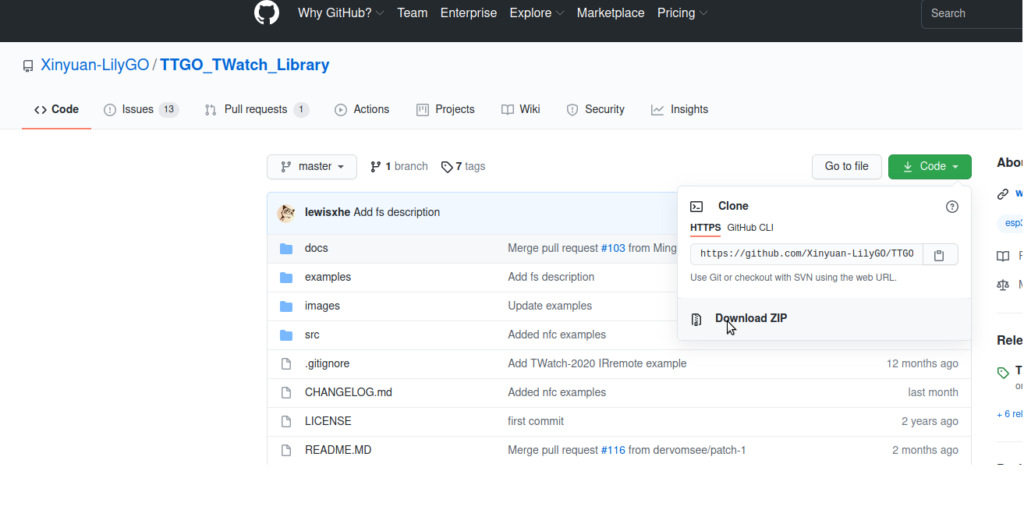Open lewisxhe's avatar thumbnail

tap(286, 212)
